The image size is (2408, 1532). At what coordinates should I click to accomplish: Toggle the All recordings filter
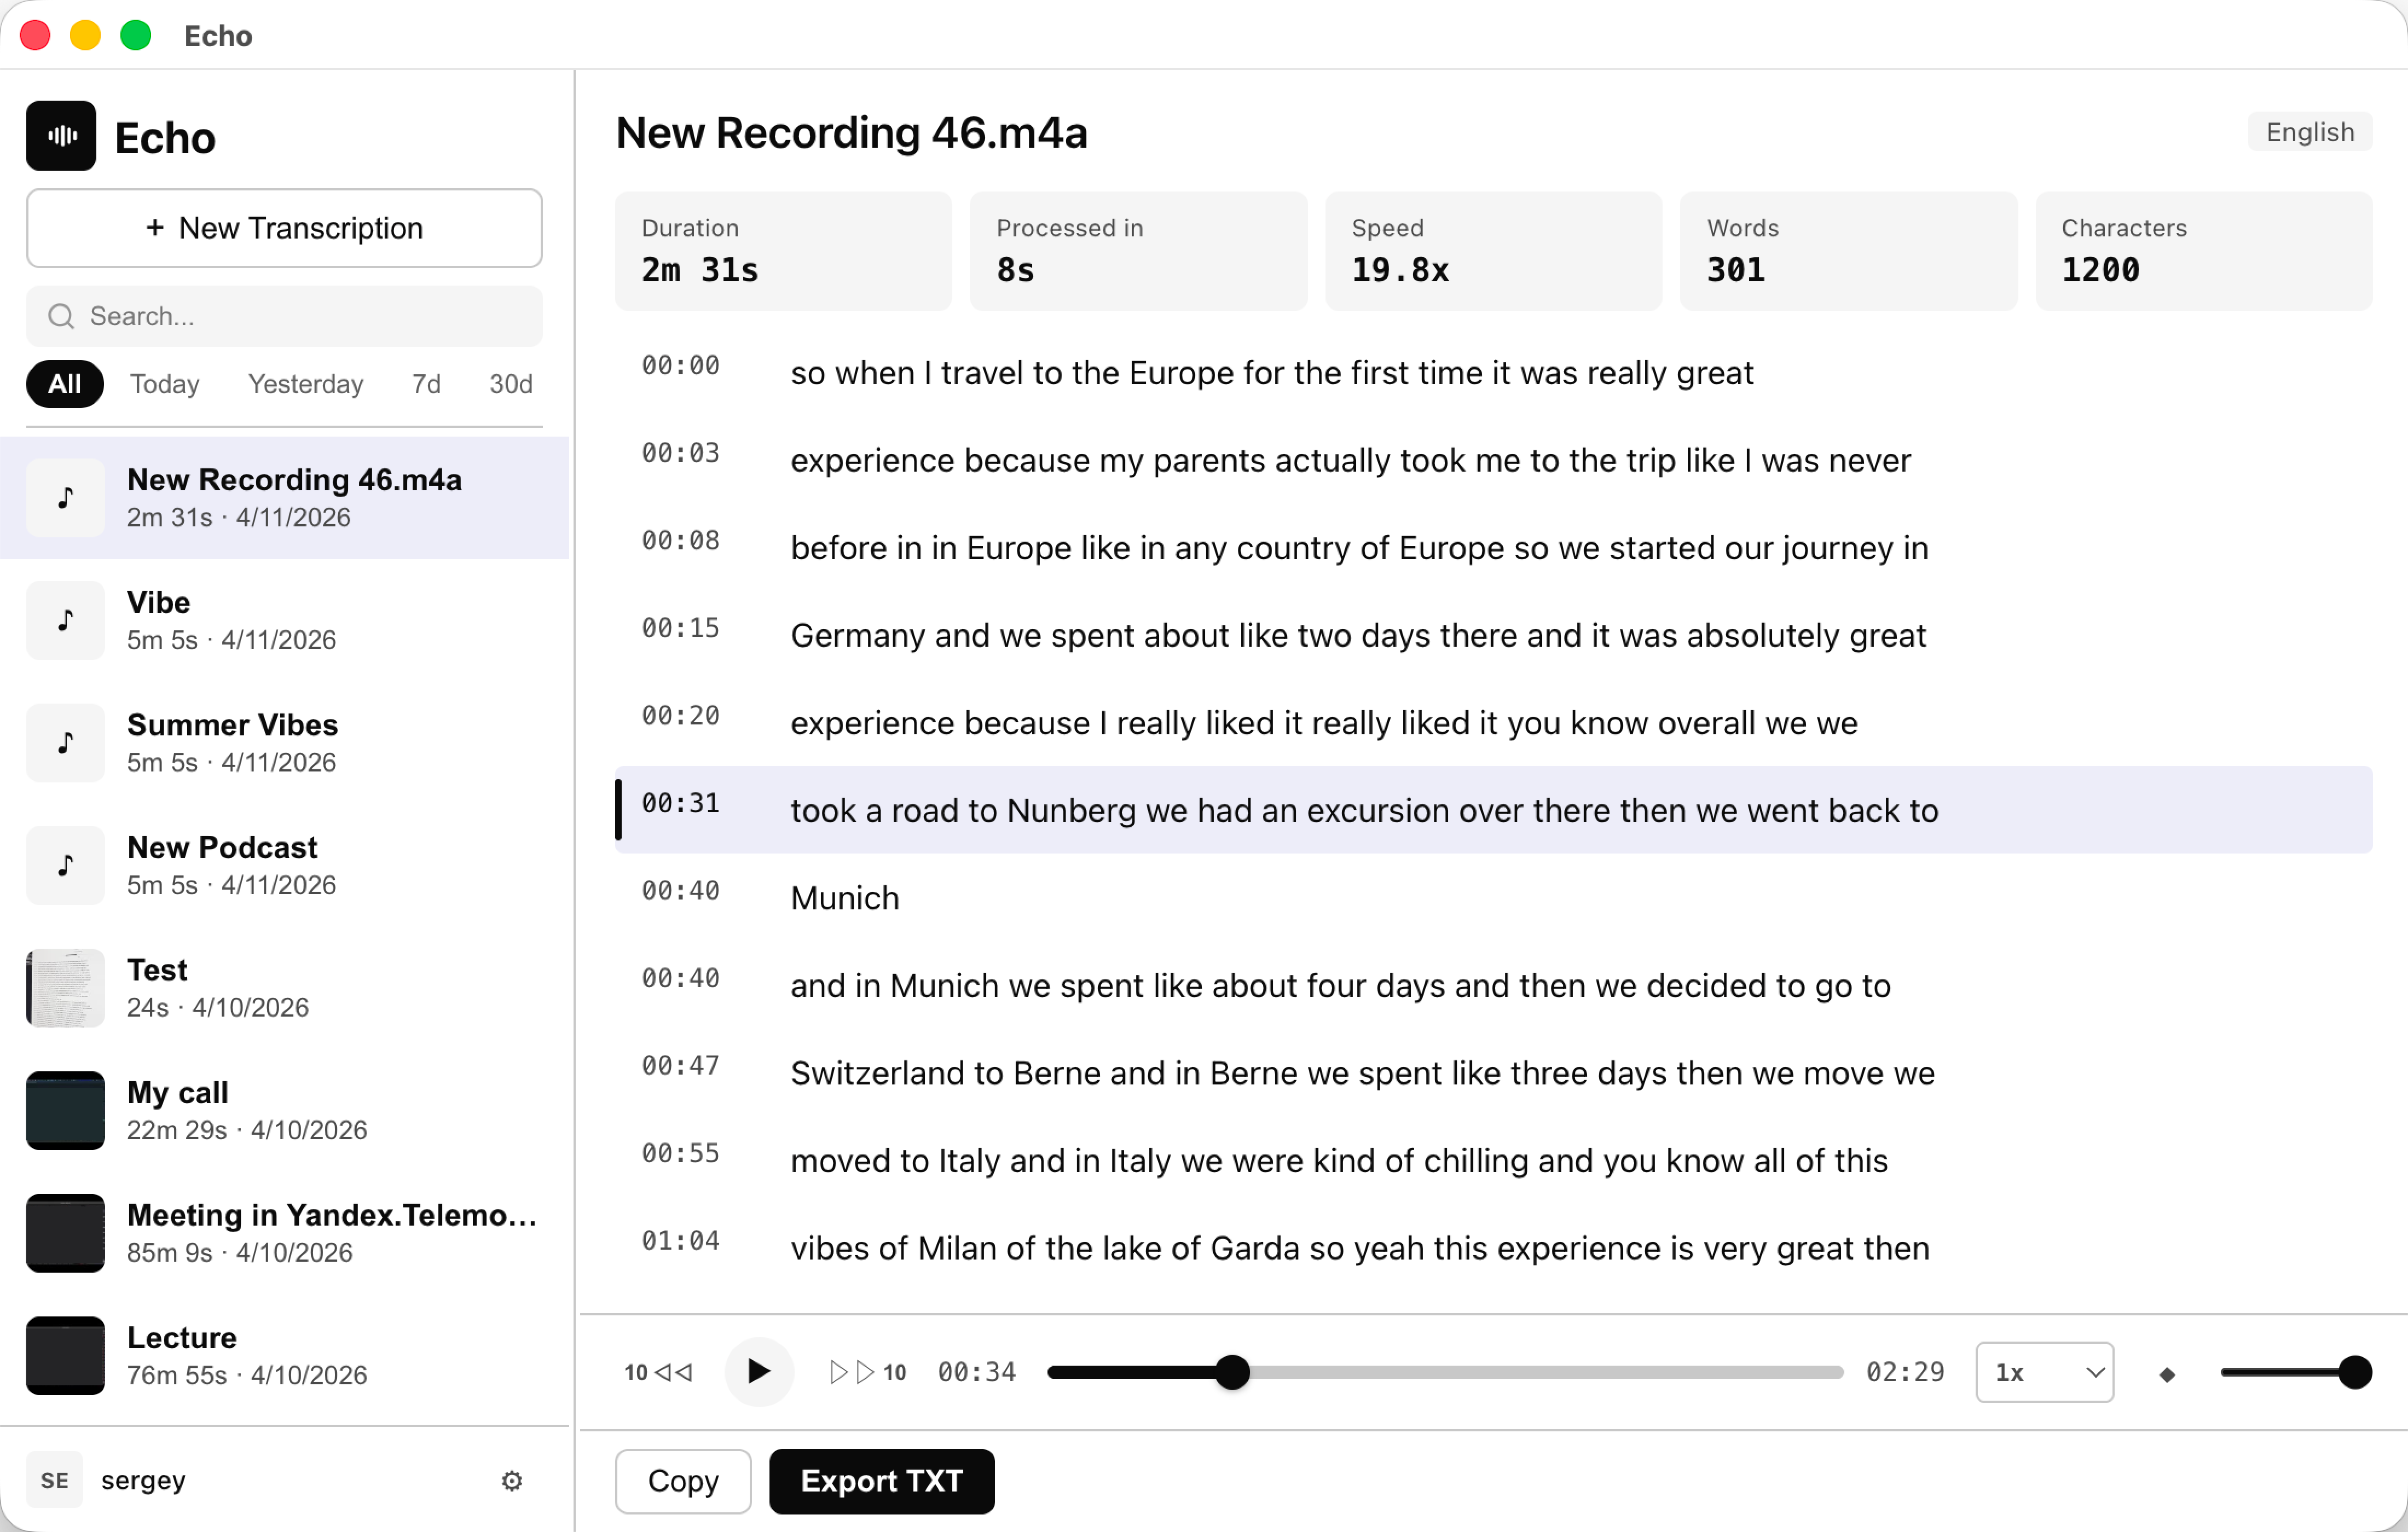tap(65, 384)
